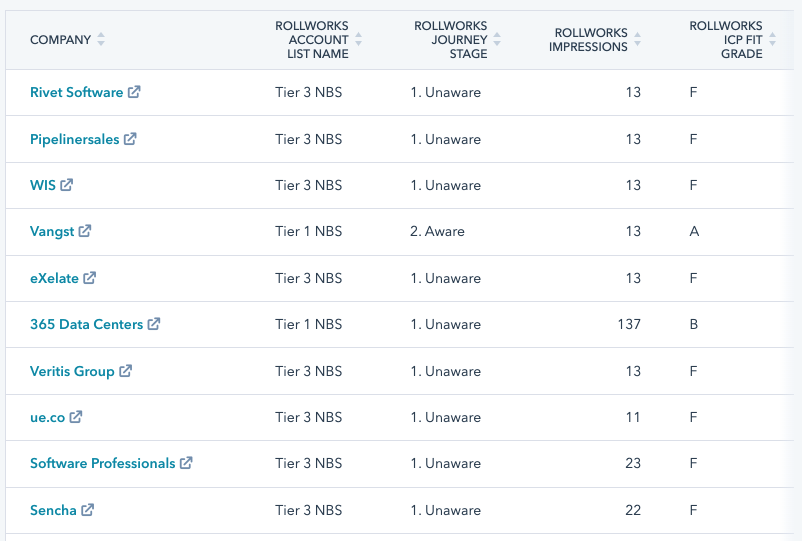The width and height of the screenshot is (802, 541).
Task: Click the ROLLWORKS ICP FIT GRADE header
Action: [x=726, y=39]
